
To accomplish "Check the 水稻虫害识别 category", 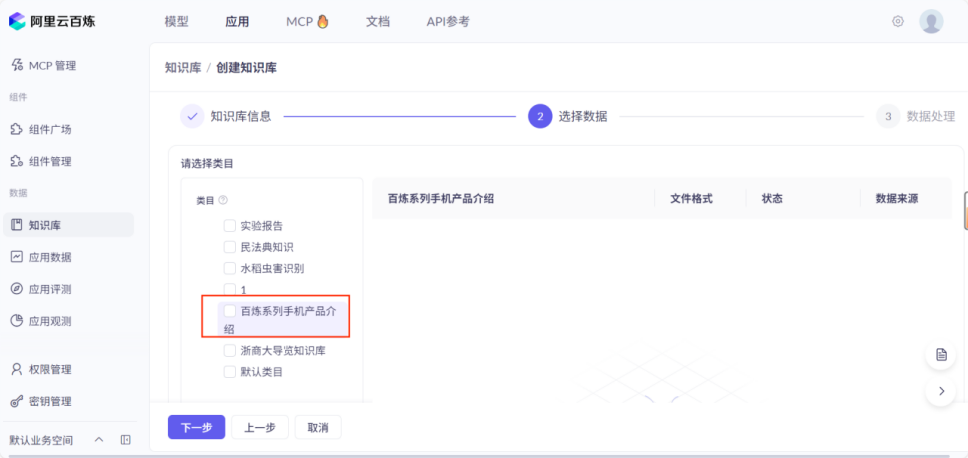I will coord(230,269).
